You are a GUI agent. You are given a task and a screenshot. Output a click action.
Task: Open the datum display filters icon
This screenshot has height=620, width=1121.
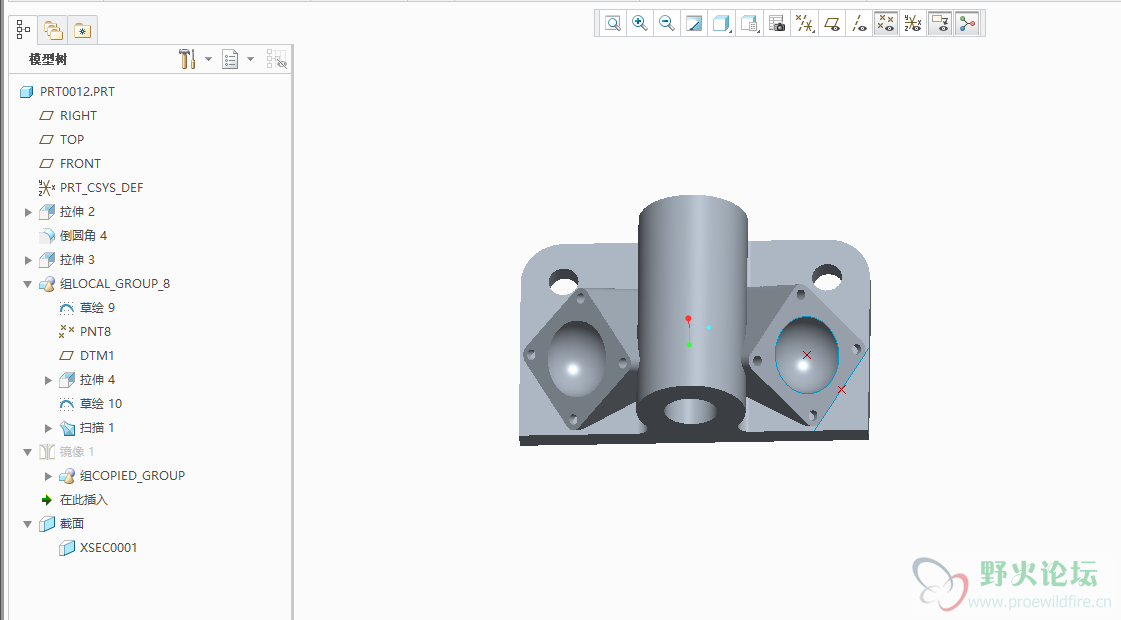pos(804,24)
